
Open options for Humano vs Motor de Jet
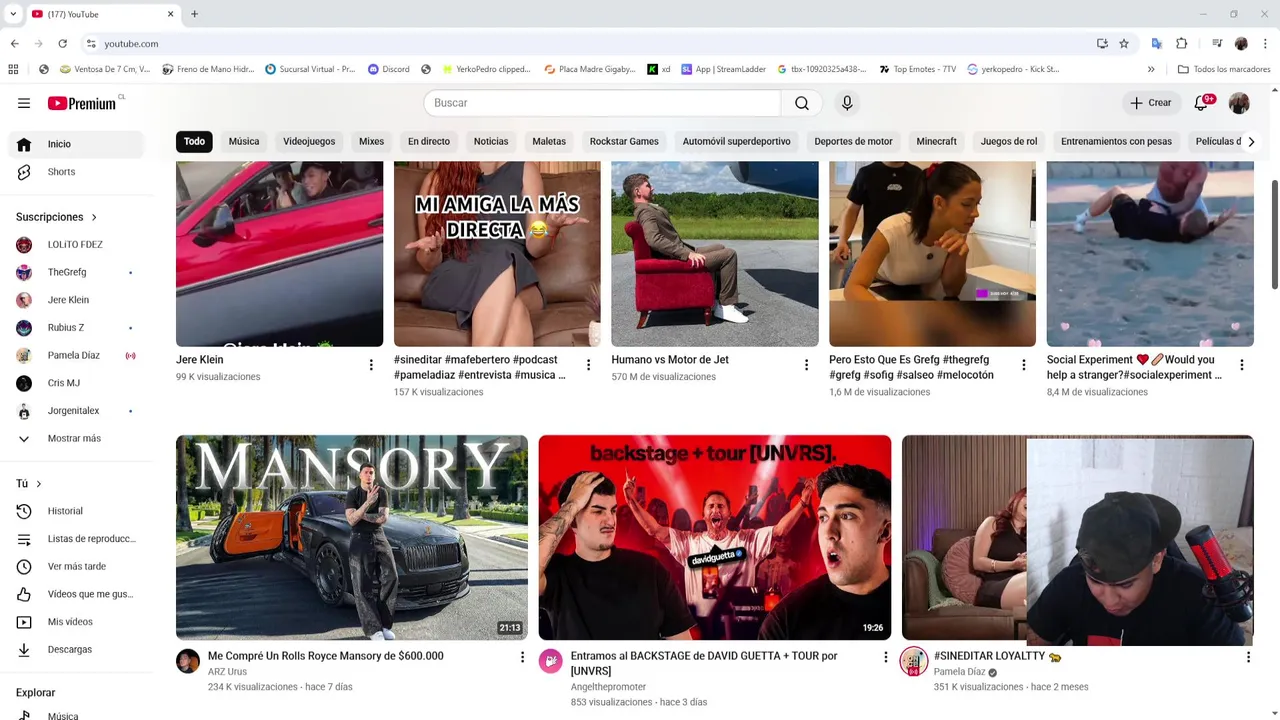coord(806,365)
